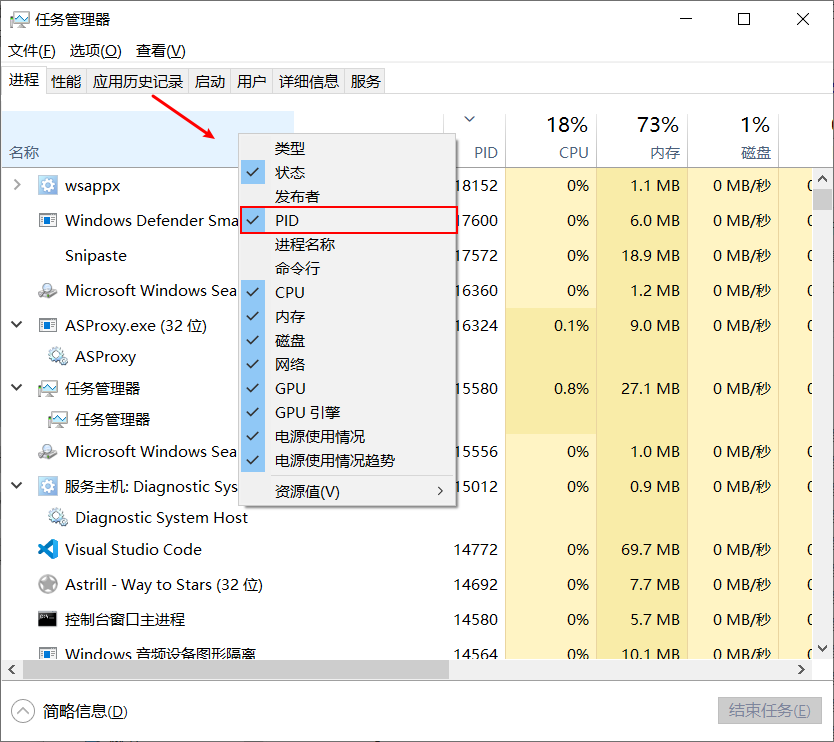The height and width of the screenshot is (742, 834).
Task: Switch to the 启动 tab
Action: click(x=210, y=81)
